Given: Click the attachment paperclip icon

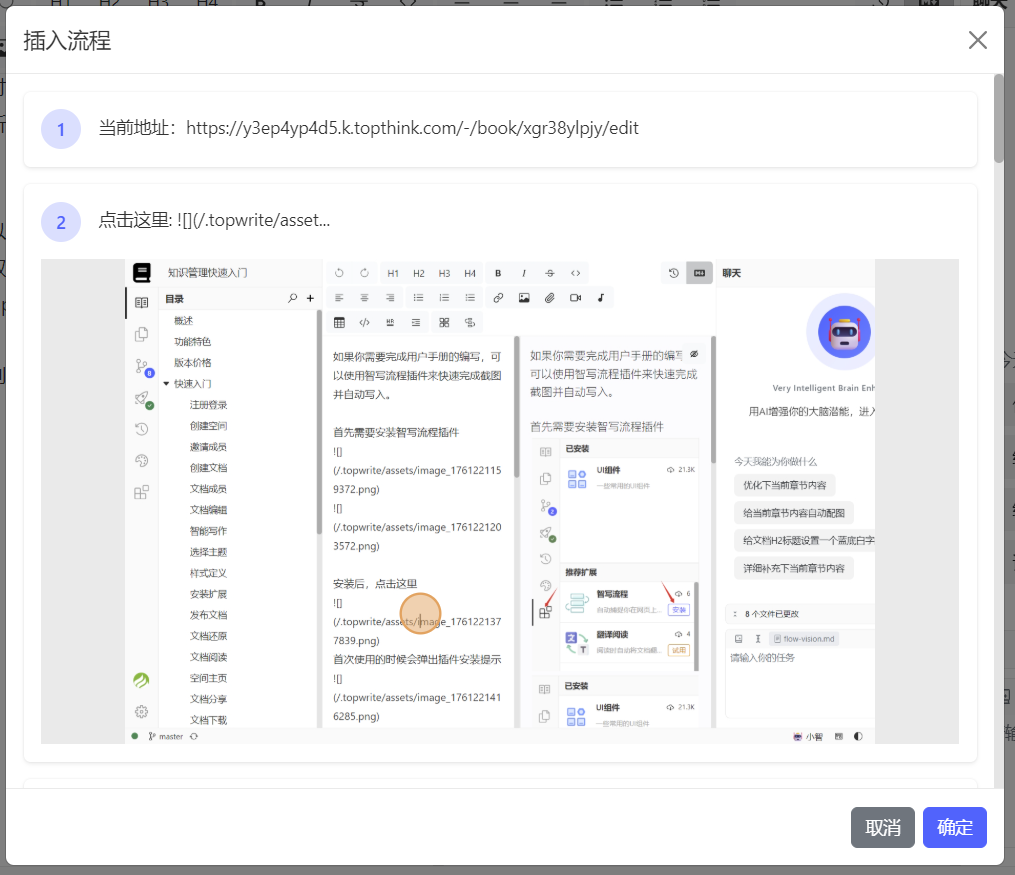Looking at the screenshot, I should pos(549,298).
